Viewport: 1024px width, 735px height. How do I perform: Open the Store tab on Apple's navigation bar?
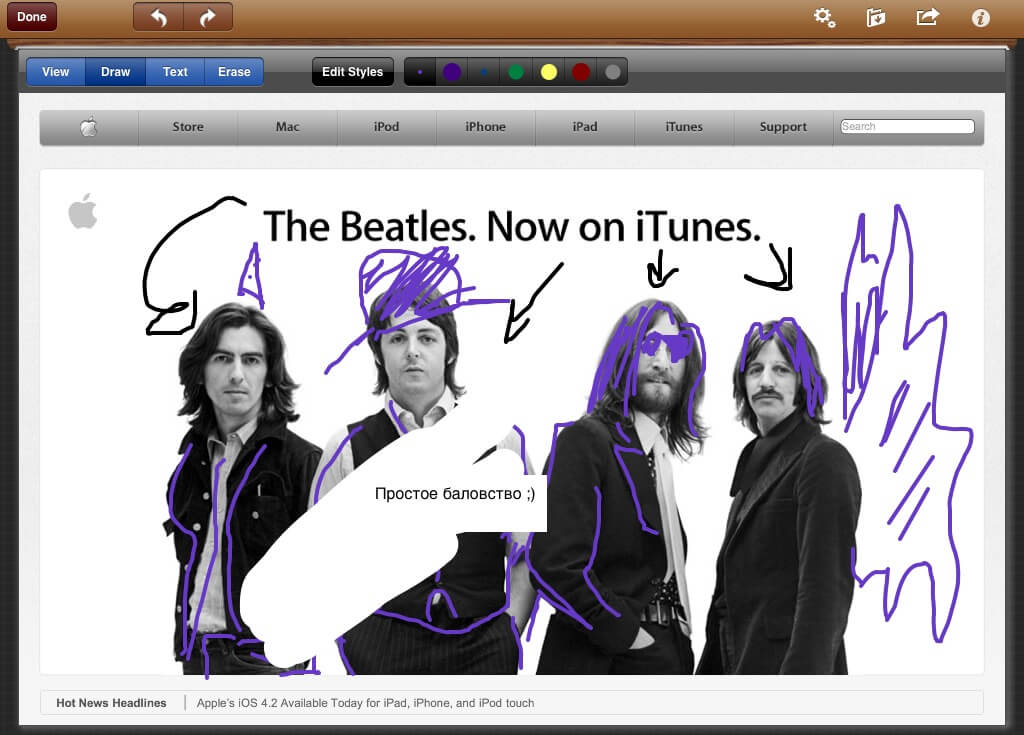[x=188, y=127]
